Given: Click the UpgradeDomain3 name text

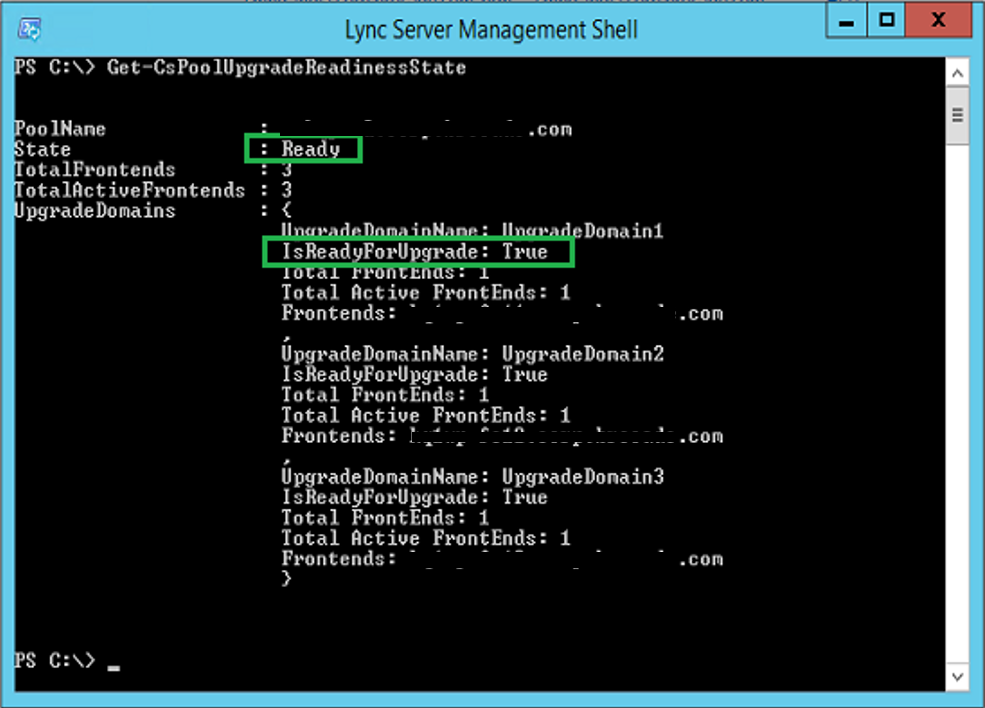Looking at the screenshot, I should coord(582,477).
